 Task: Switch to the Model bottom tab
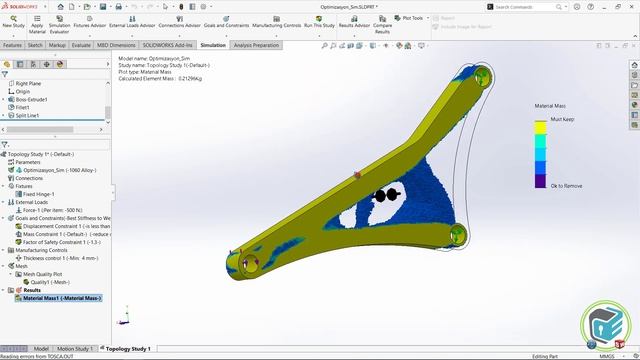[x=41, y=349]
